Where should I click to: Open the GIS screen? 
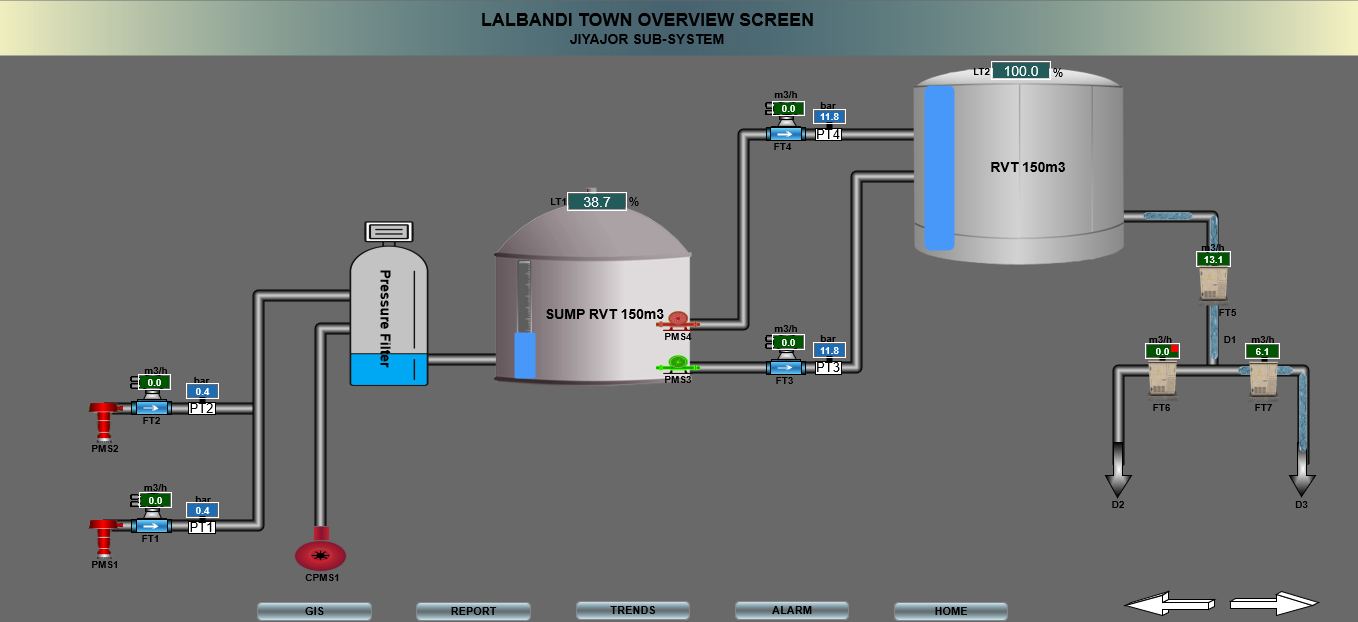314,611
